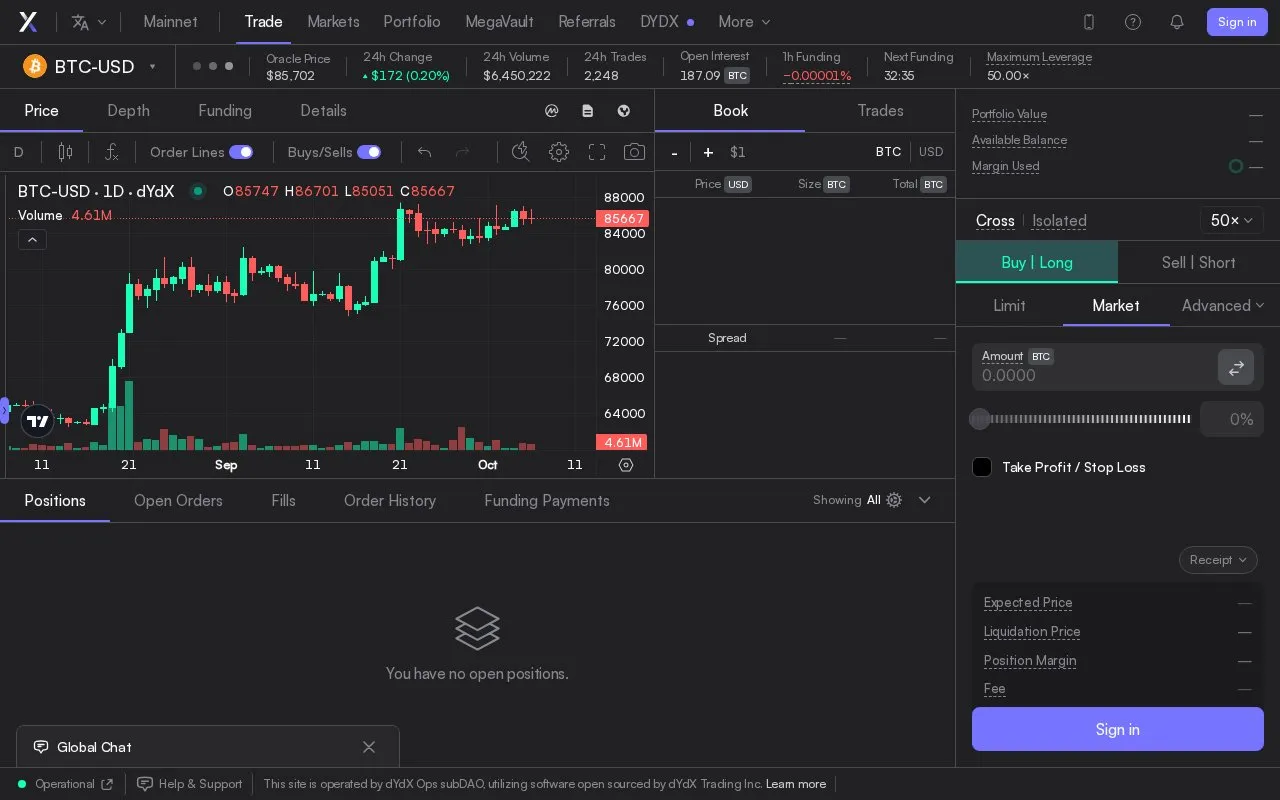
Task: Expand the Receipt dropdown
Action: click(x=1218, y=560)
